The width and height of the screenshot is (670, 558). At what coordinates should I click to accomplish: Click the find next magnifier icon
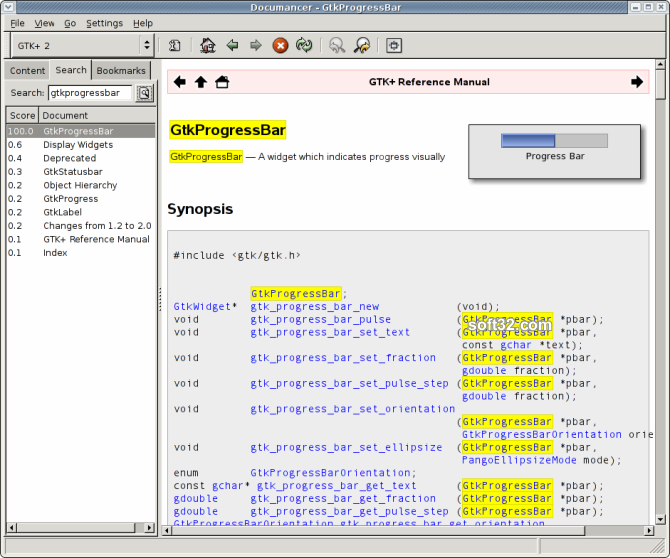pos(362,45)
